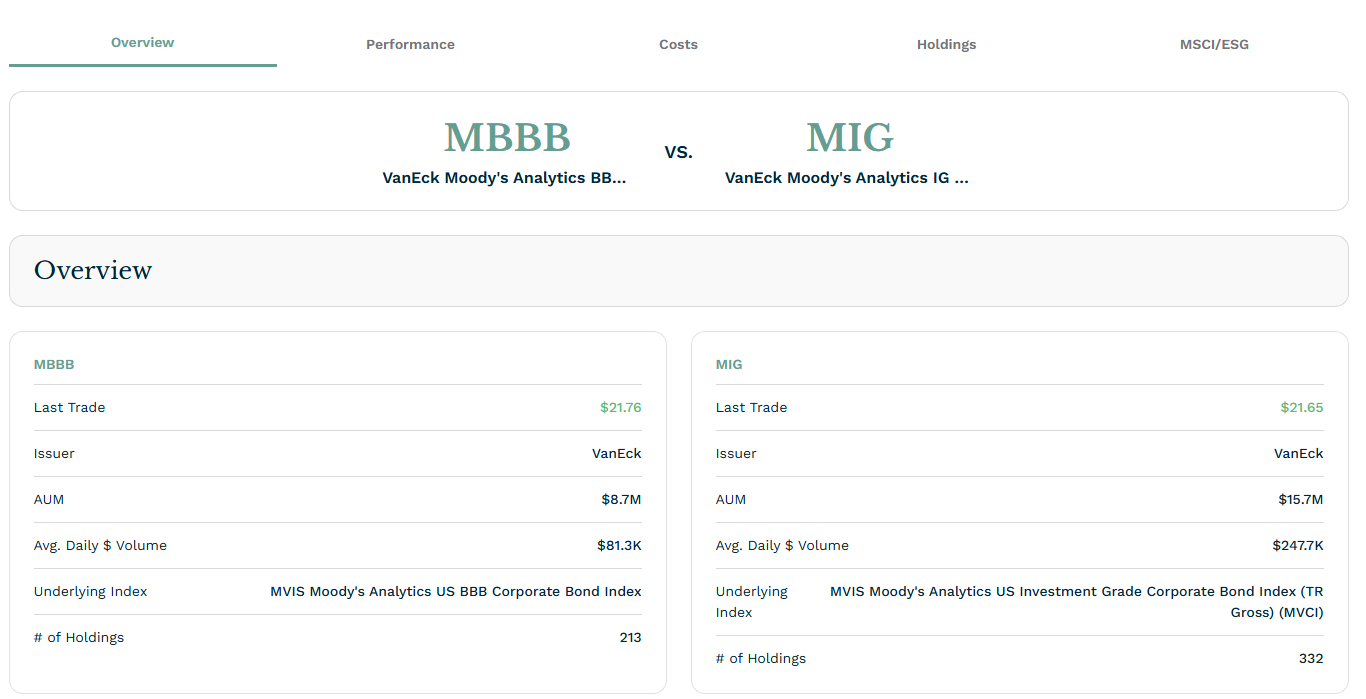Click MBBB AUM value $8.7M
The height and width of the screenshot is (699, 1366).
[621, 500]
